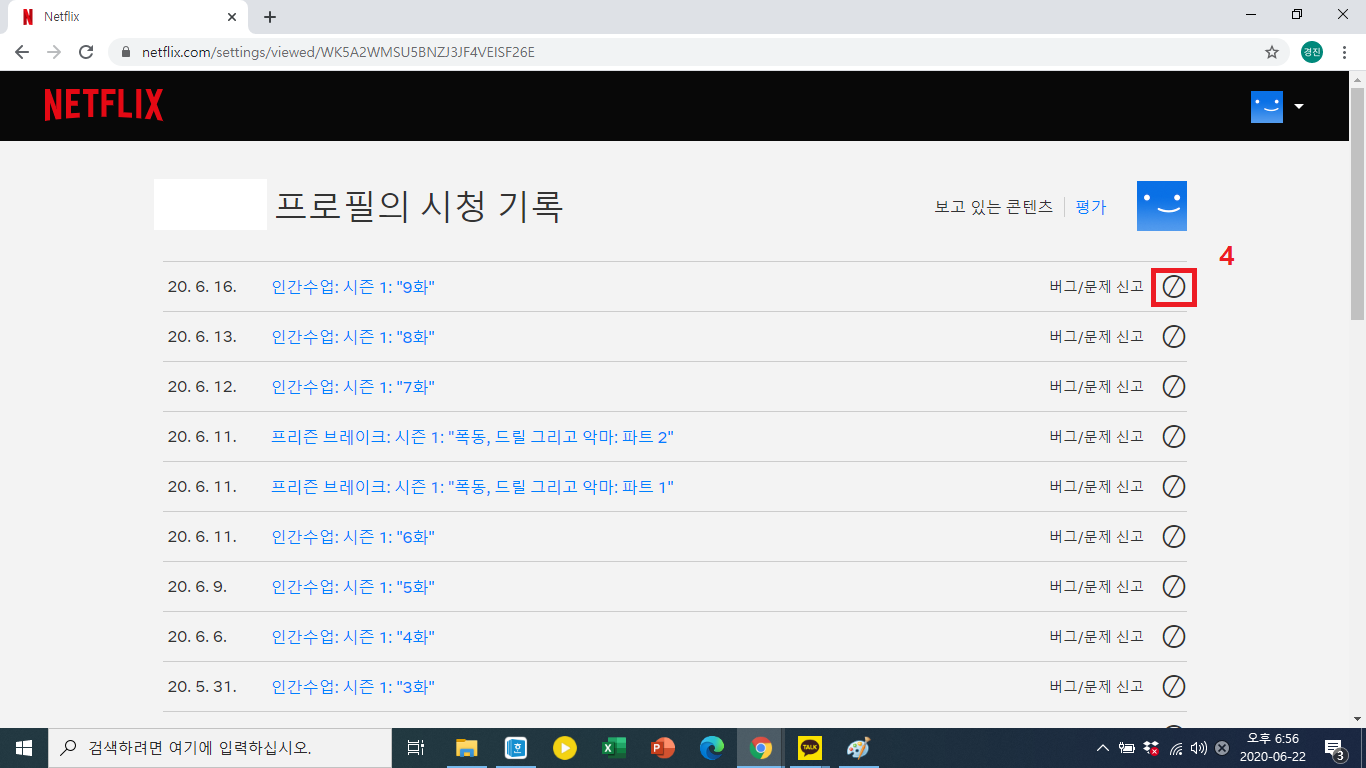Expand the profile dropdown arrow

1299,106
